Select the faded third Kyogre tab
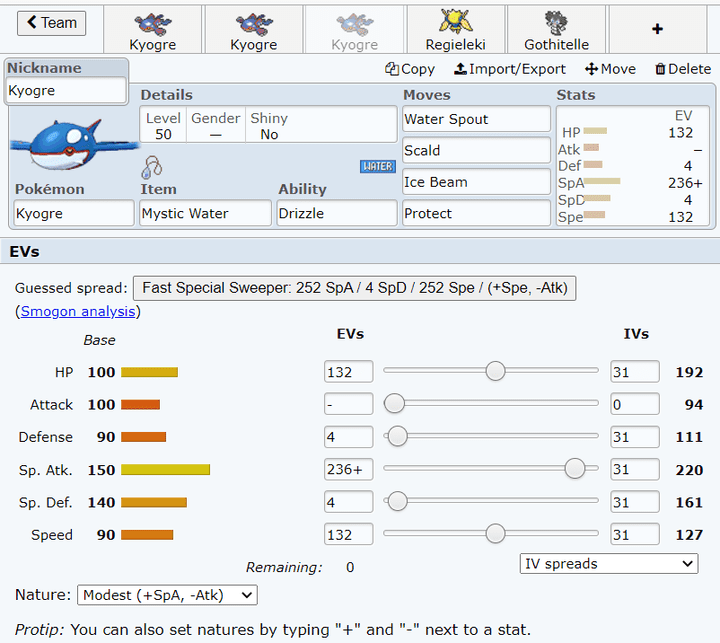The image size is (720, 643). pyautogui.click(x=354, y=30)
